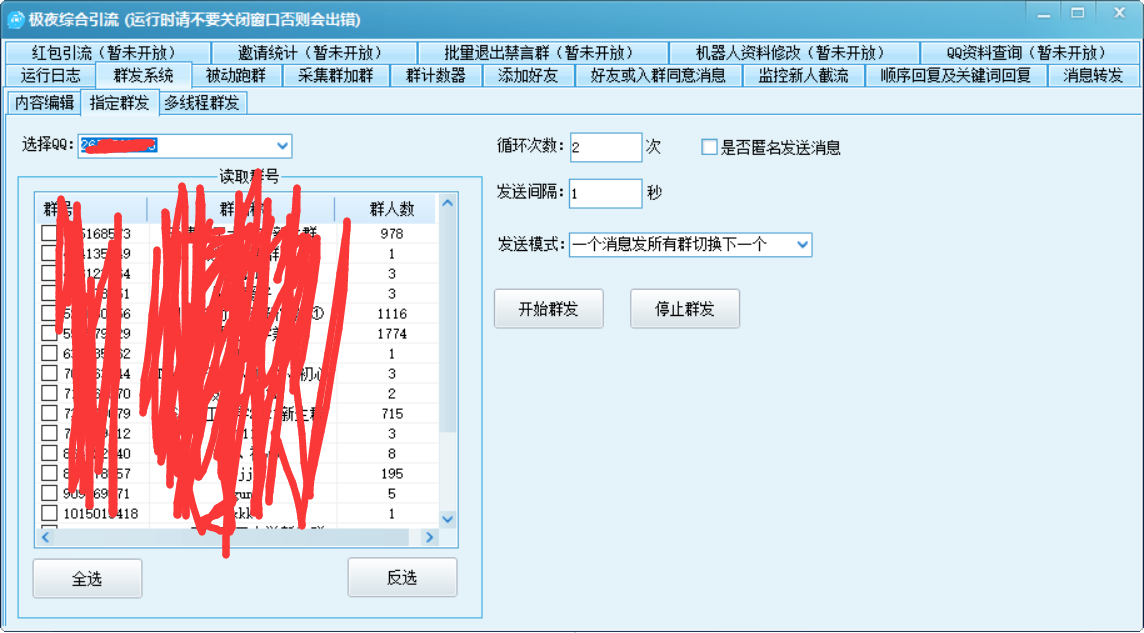
Task: Go to the 采集群加群 tab
Action: [x=335, y=75]
